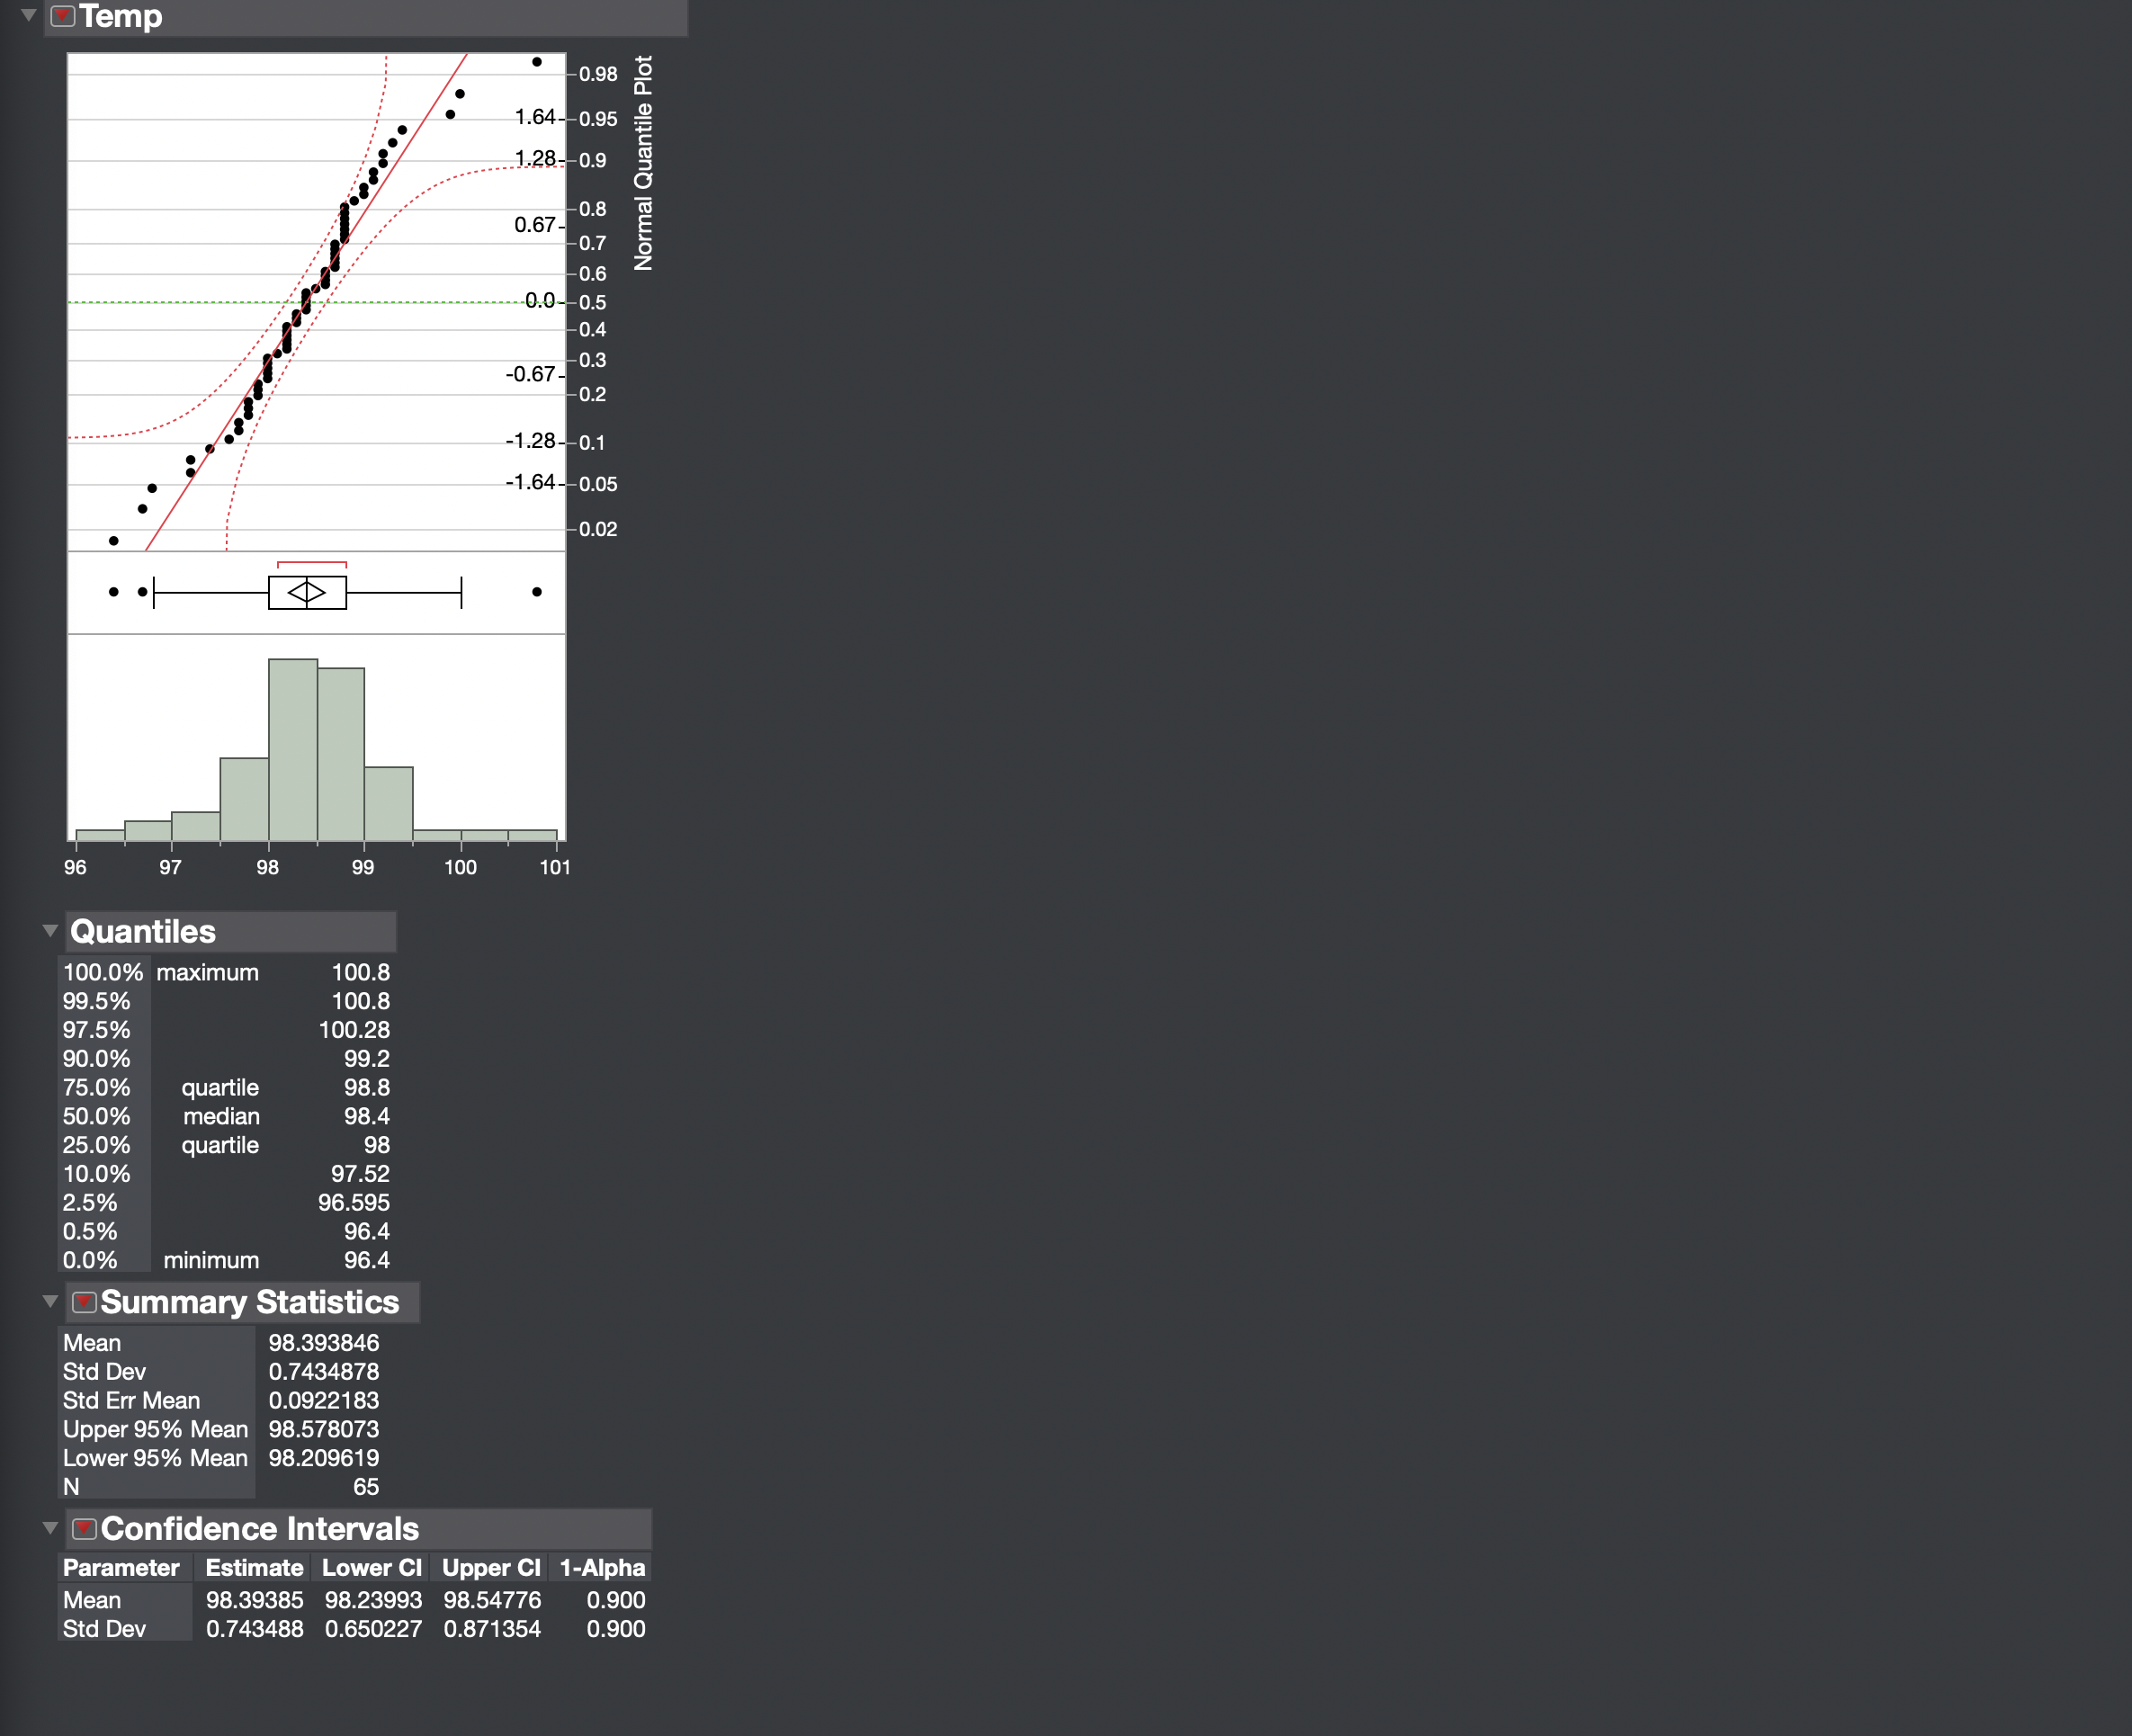
Task: Collapse the Confidence Intervals section
Action: tap(50, 1529)
